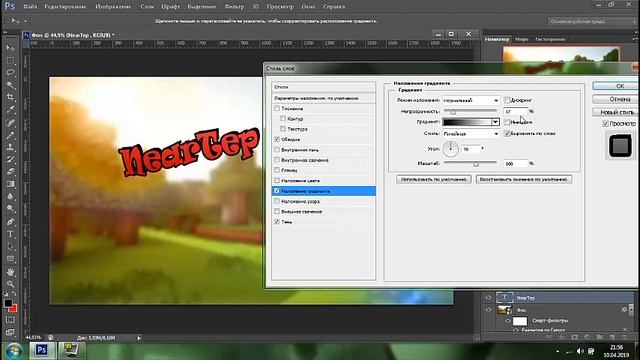Select the Clone Stamp tool

coord(10,147)
